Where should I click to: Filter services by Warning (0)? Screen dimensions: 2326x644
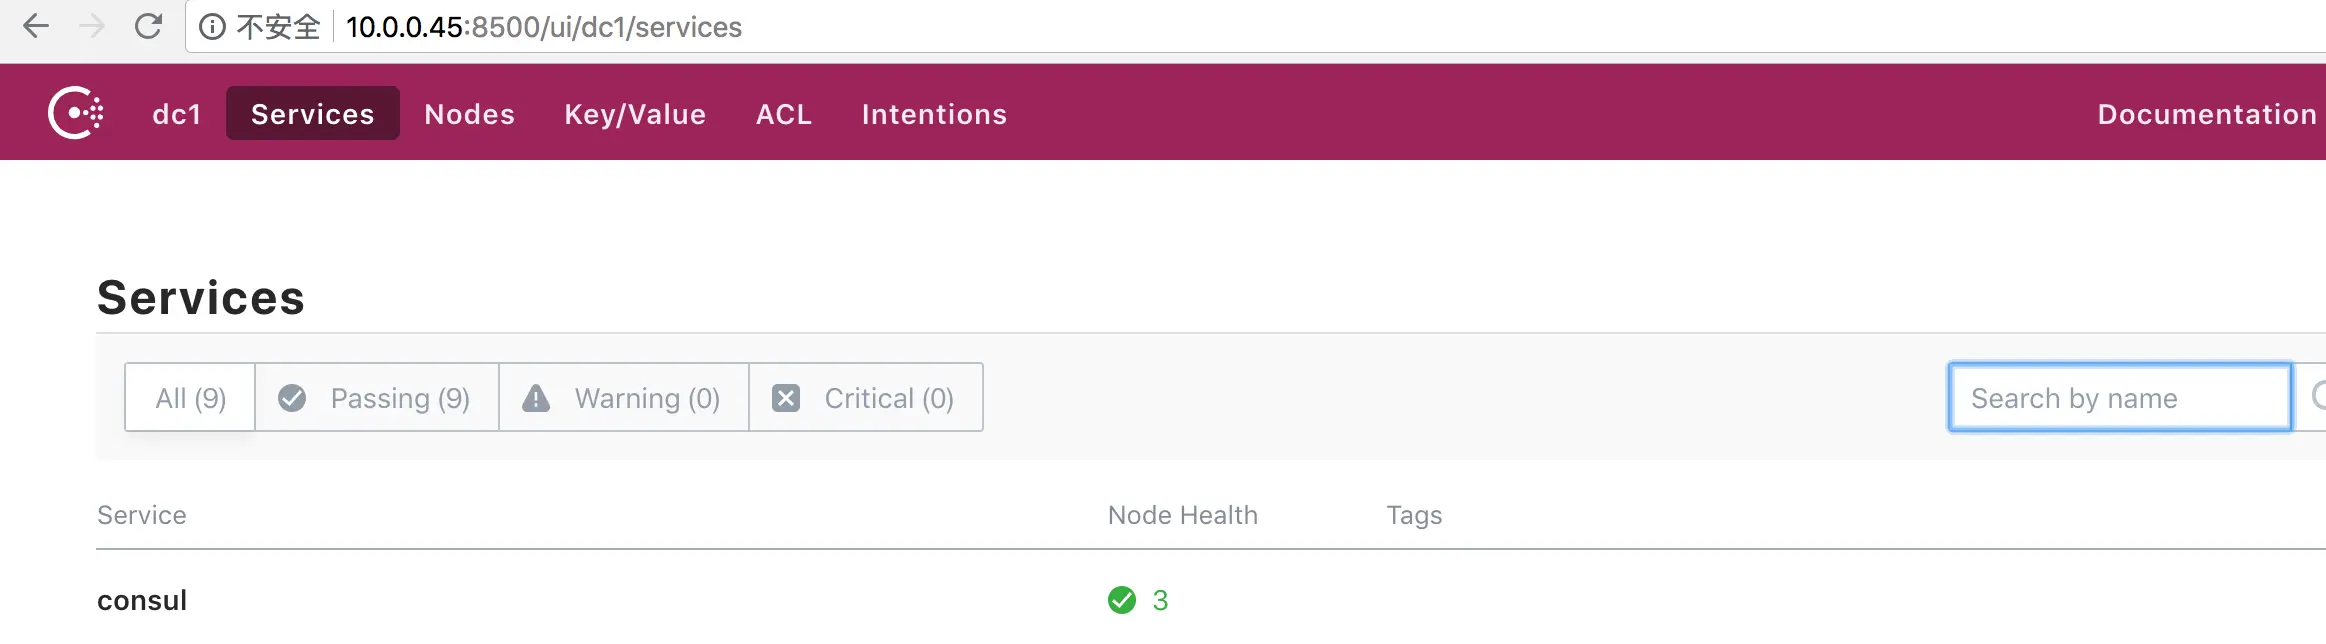tap(624, 398)
